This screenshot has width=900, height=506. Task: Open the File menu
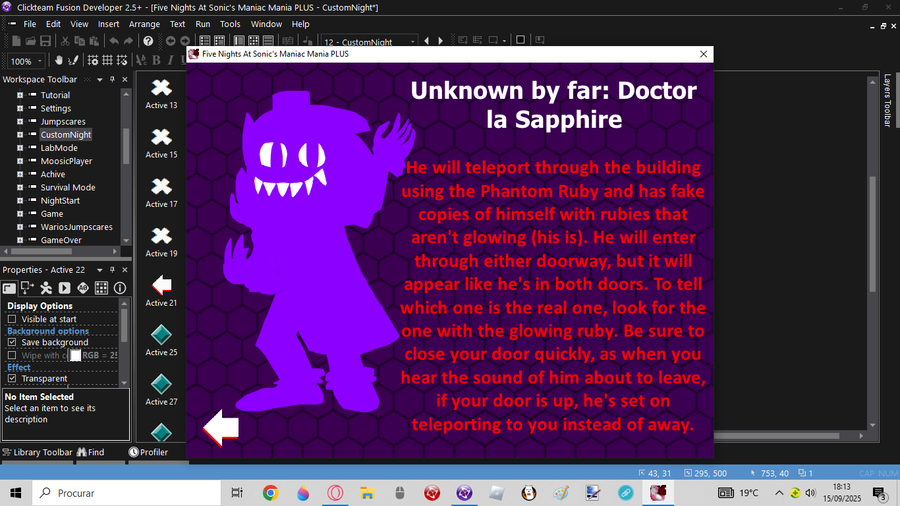coord(30,24)
